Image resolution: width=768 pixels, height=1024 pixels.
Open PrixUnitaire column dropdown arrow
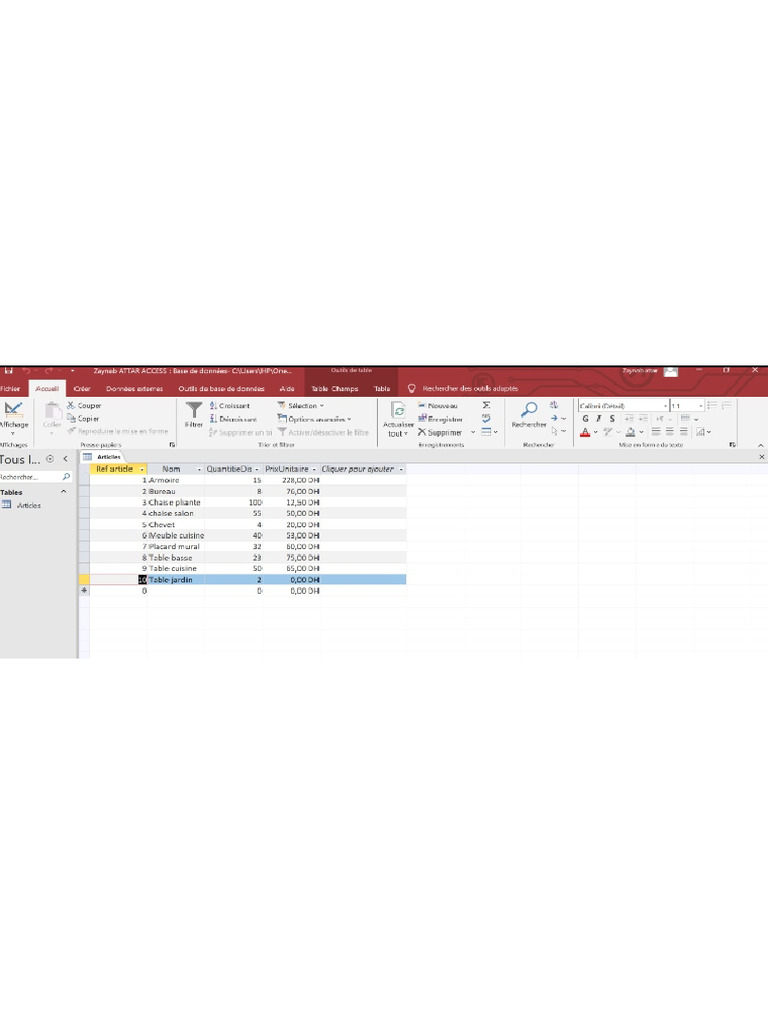(x=314, y=470)
